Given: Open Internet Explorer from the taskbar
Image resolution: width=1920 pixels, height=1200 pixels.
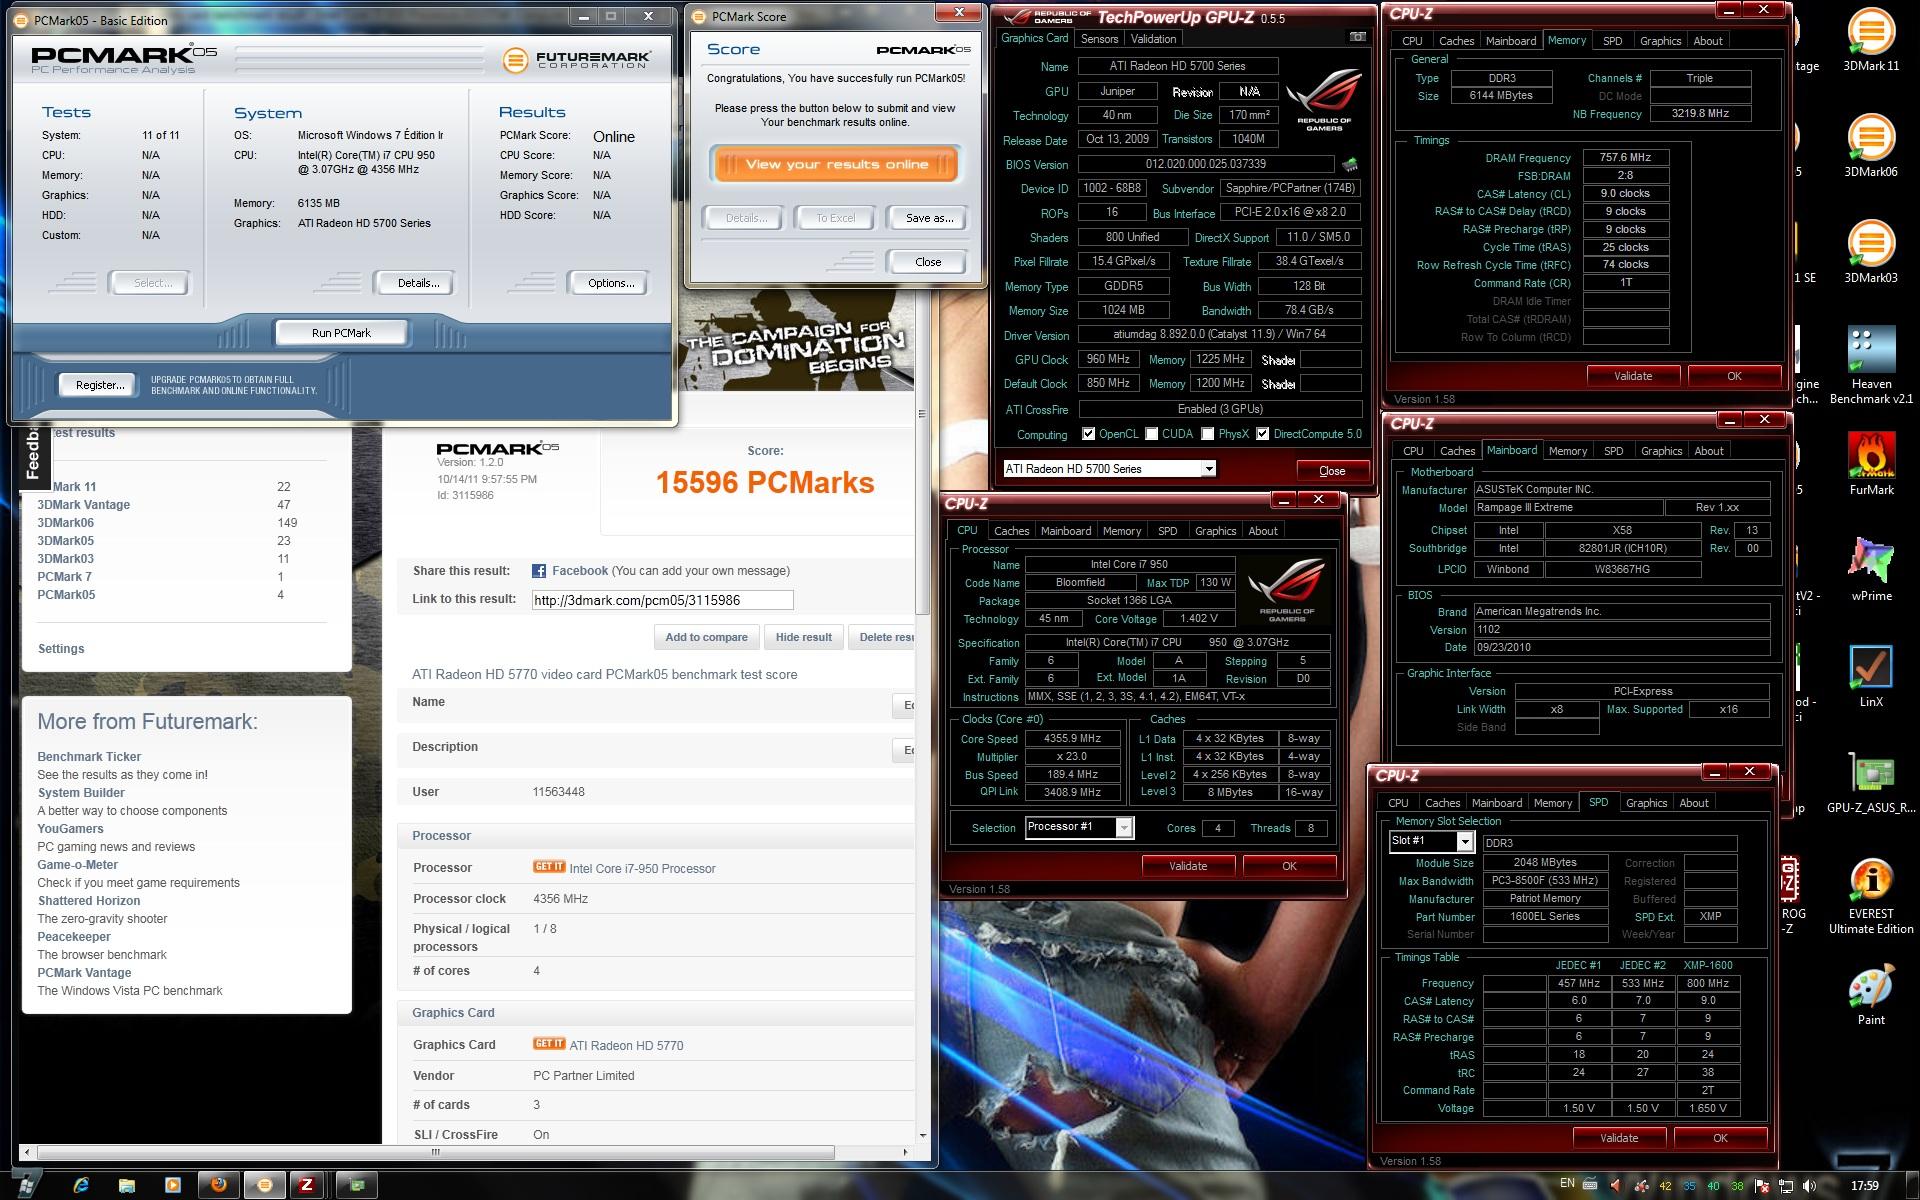Looking at the screenshot, I should click(81, 1186).
